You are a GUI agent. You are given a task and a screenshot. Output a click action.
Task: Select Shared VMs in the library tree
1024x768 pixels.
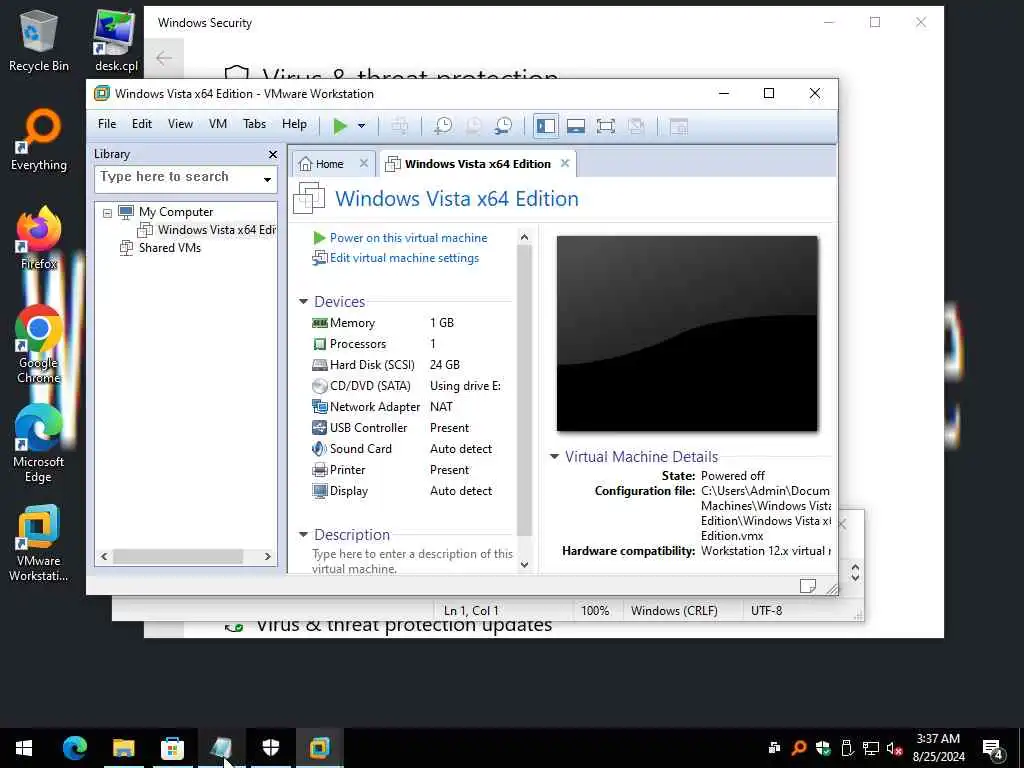[x=170, y=248]
